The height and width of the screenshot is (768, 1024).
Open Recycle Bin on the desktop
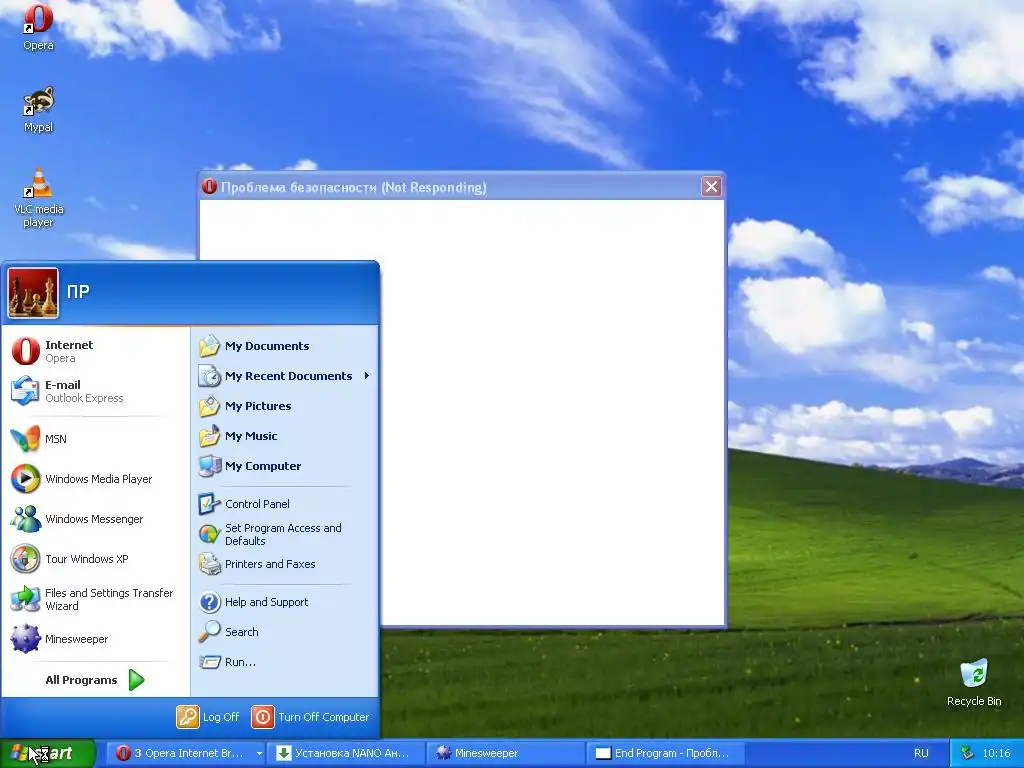point(974,683)
